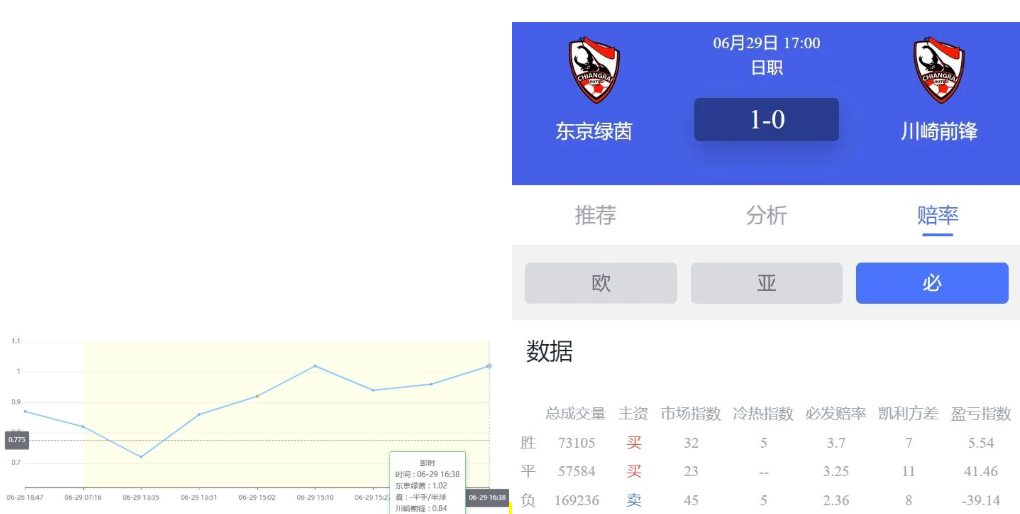Click the orange chart point at 06-29 15:02

coord(257,396)
